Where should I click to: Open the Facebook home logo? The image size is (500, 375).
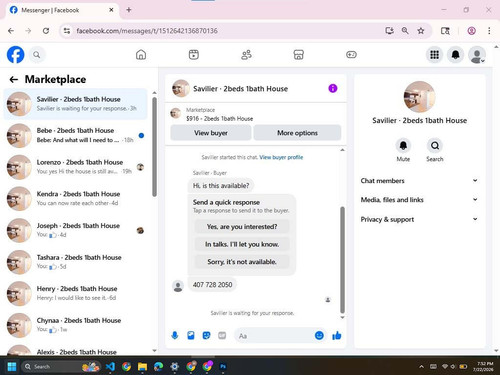(15, 55)
